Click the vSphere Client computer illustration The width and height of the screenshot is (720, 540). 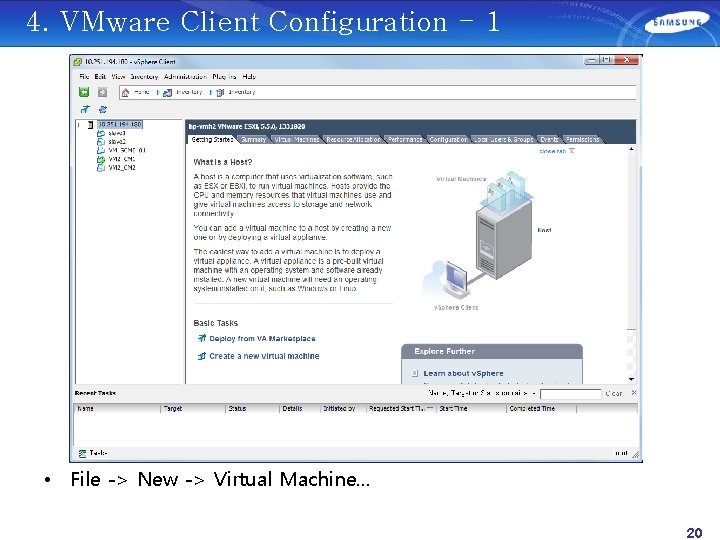pos(455,279)
